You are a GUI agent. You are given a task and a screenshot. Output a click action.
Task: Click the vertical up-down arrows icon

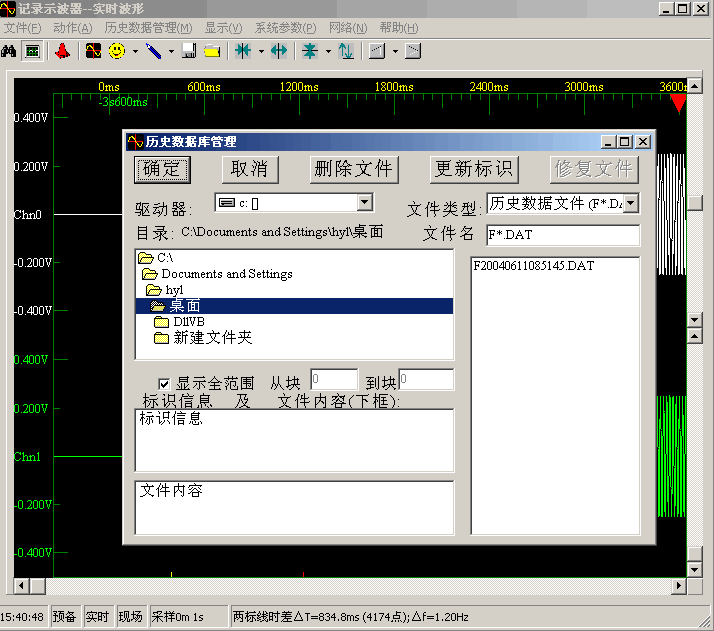(x=346, y=51)
